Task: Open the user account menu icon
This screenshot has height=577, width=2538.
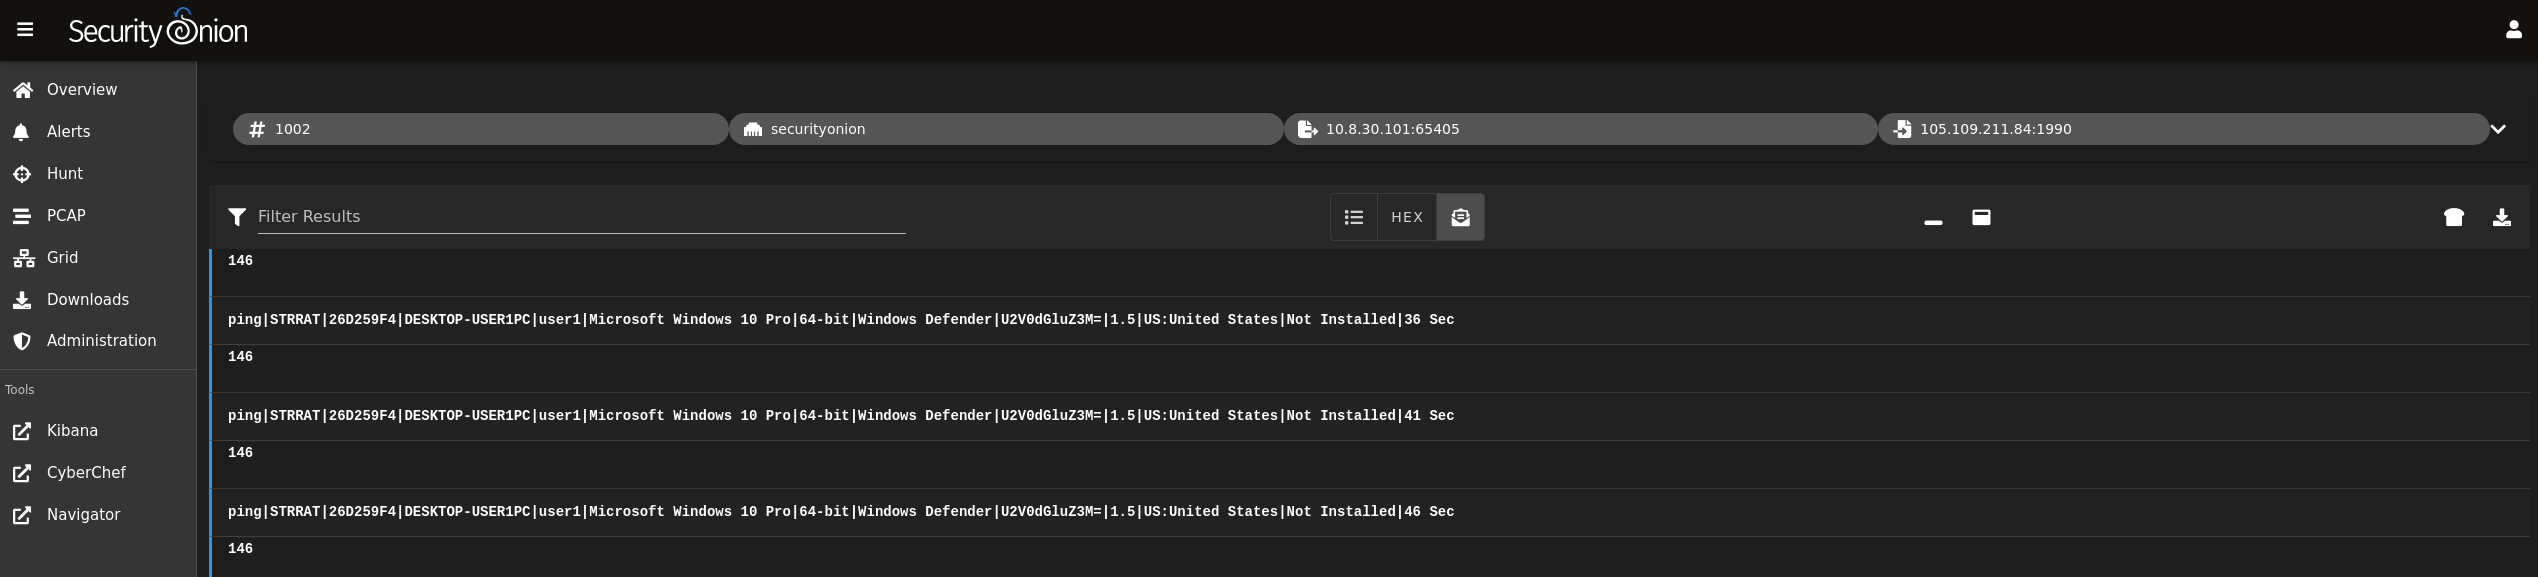Action: pos(2513,30)
